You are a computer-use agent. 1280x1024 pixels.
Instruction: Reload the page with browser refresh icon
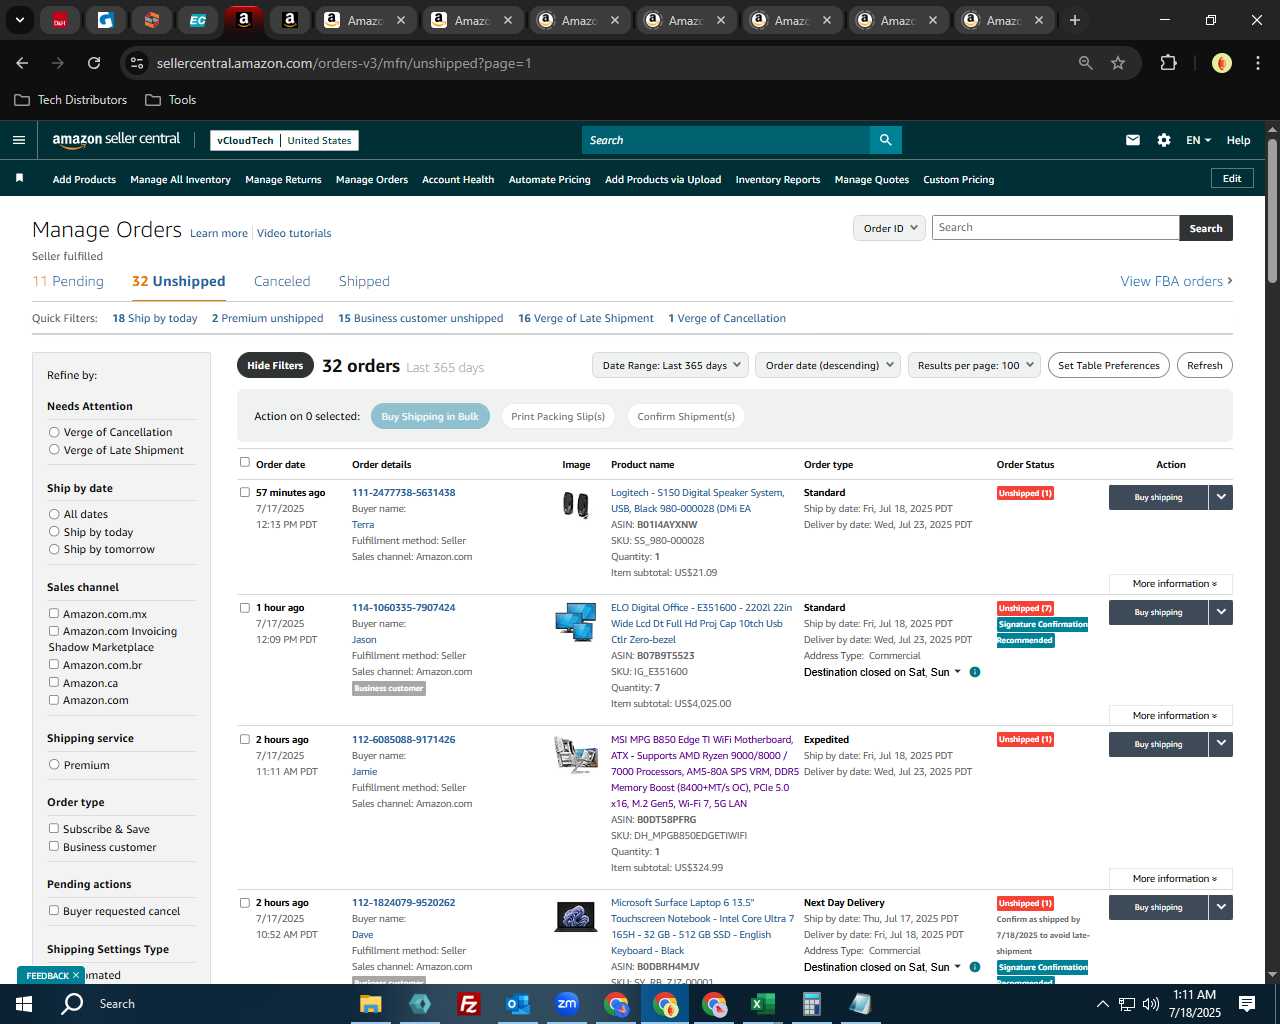(94, 63)
